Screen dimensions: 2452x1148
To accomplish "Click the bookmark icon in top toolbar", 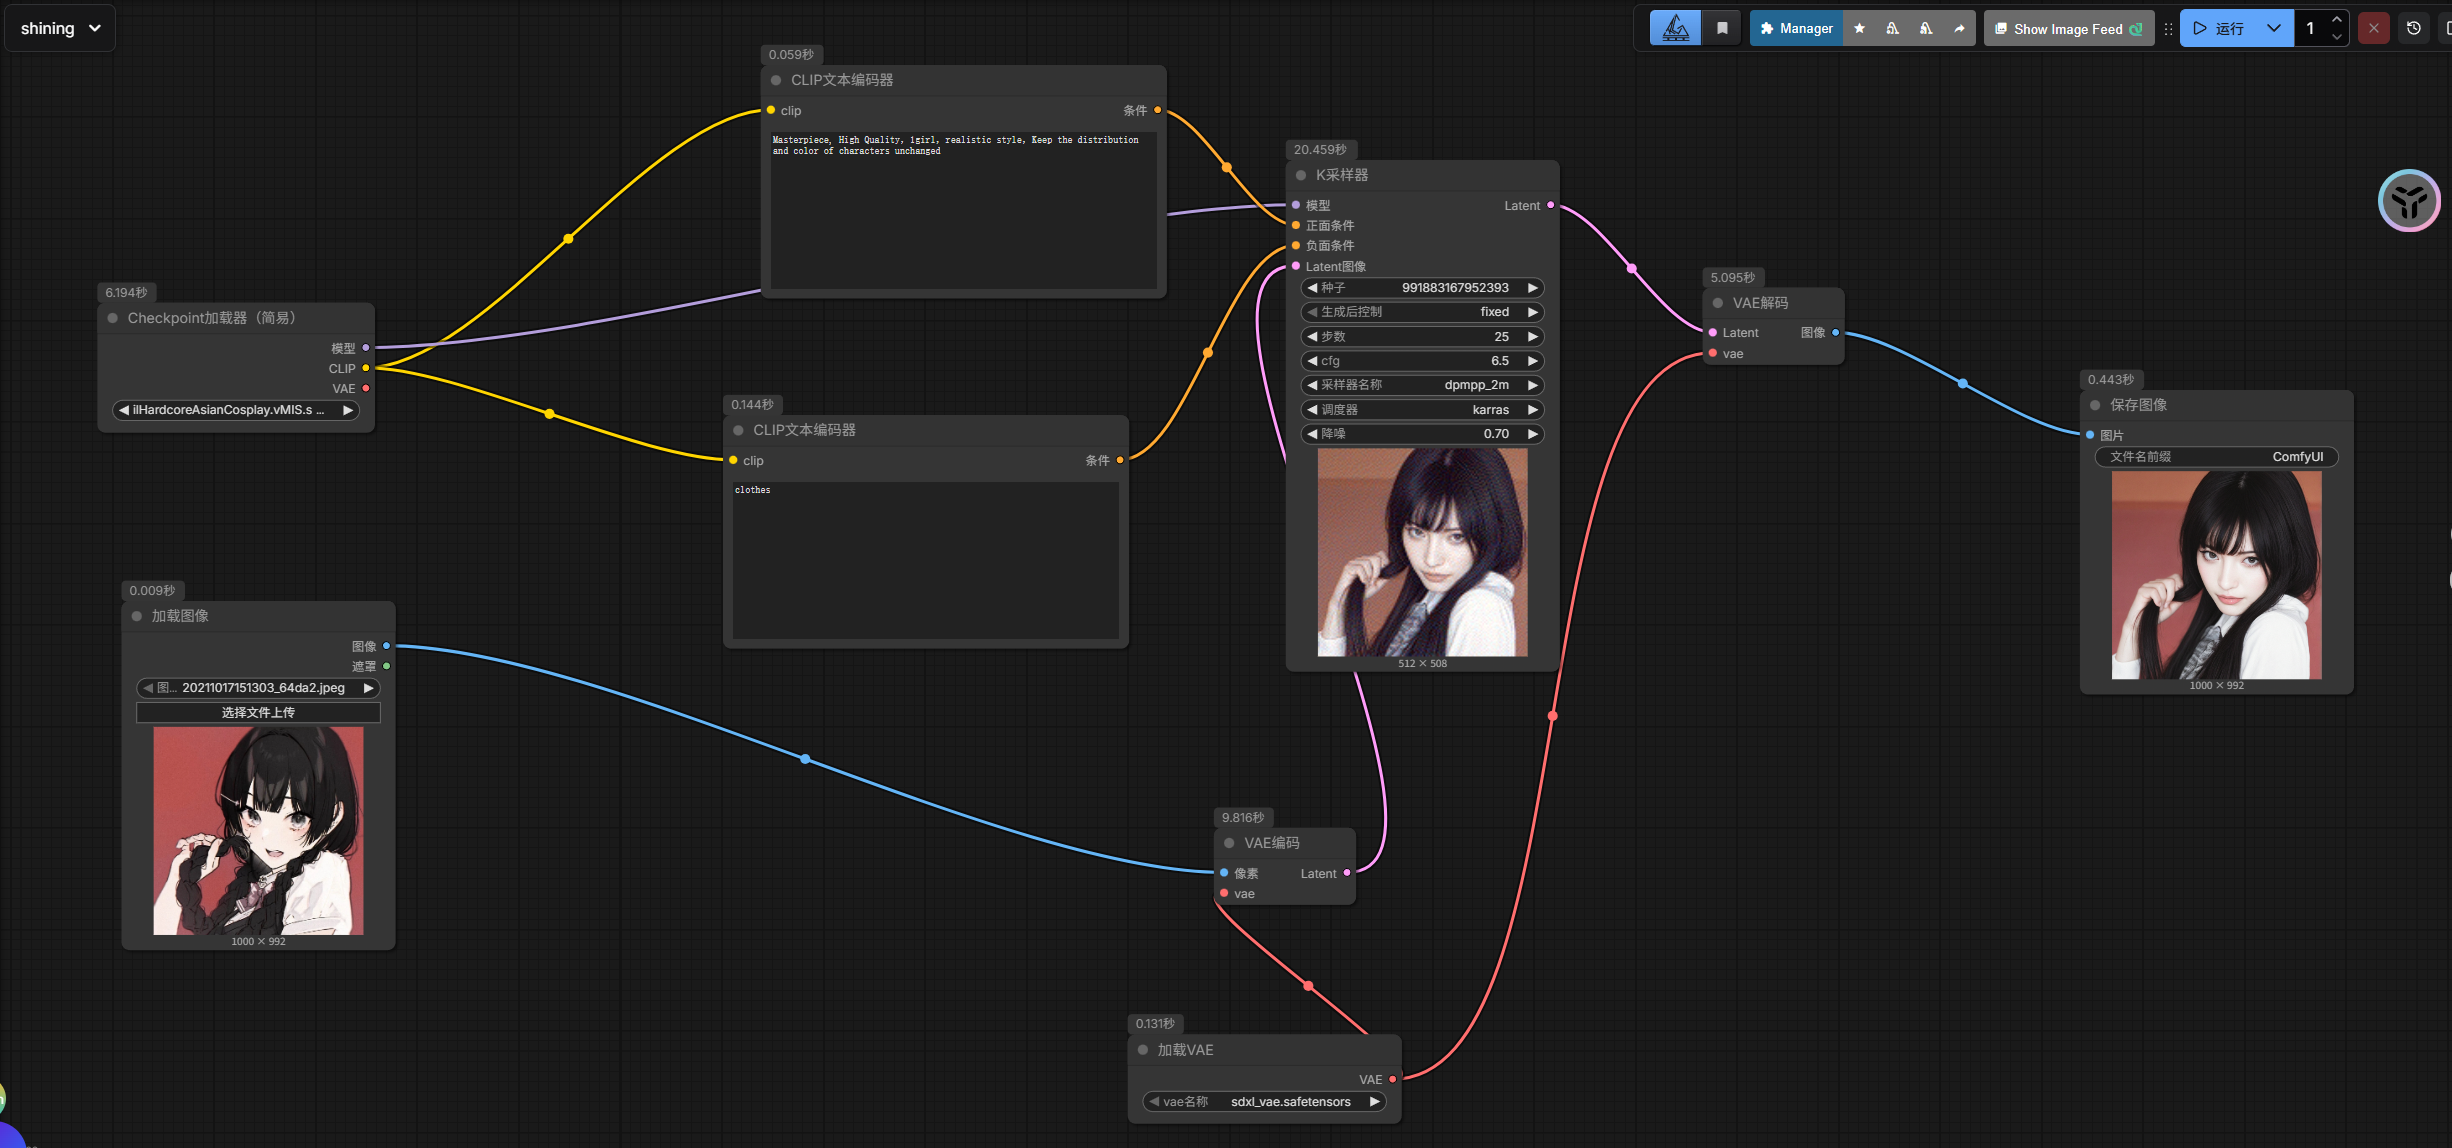I will tap(1722, 28).
